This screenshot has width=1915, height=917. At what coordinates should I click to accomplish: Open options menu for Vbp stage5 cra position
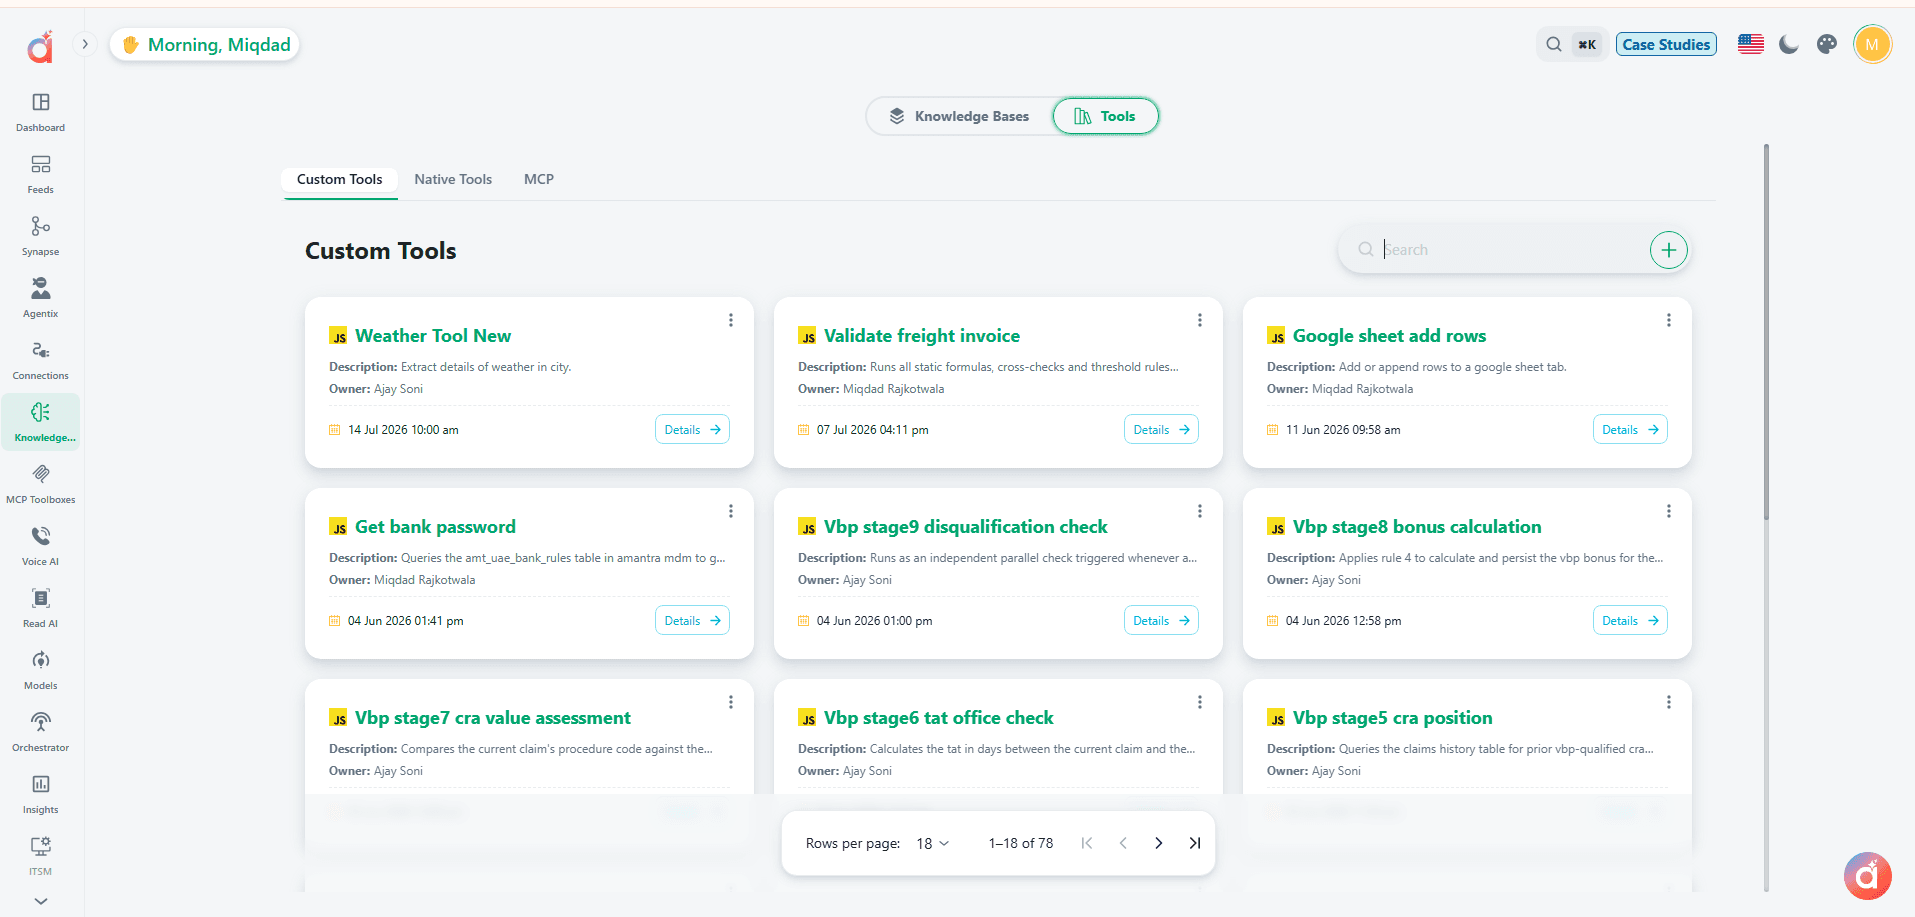[1669, 702]
